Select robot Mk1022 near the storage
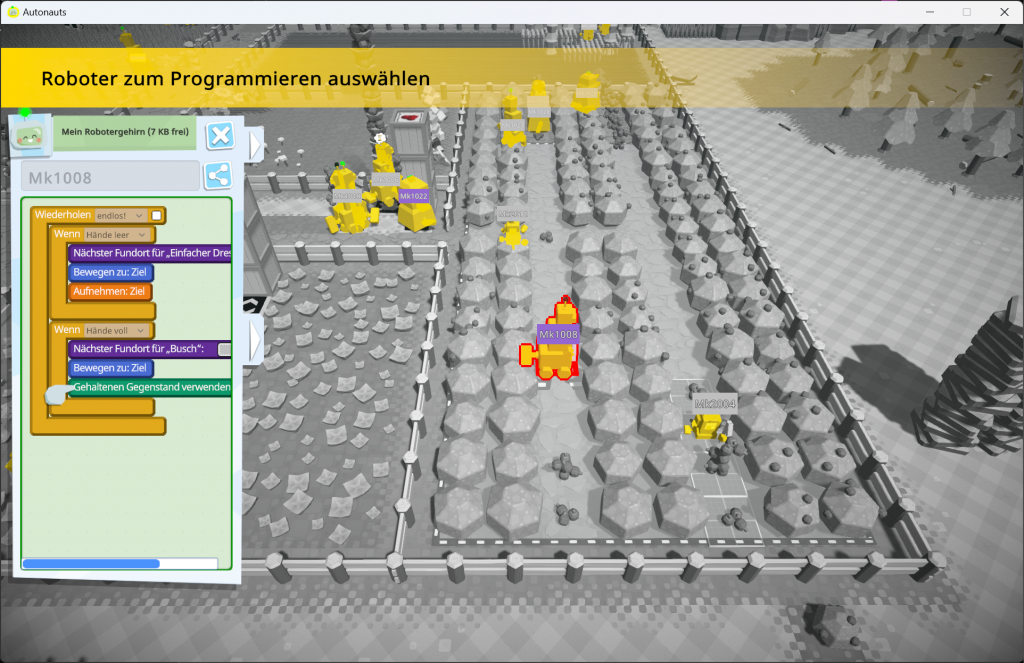Image resolution: width=1024 pixels, height=663 pixels. [413, 203]
